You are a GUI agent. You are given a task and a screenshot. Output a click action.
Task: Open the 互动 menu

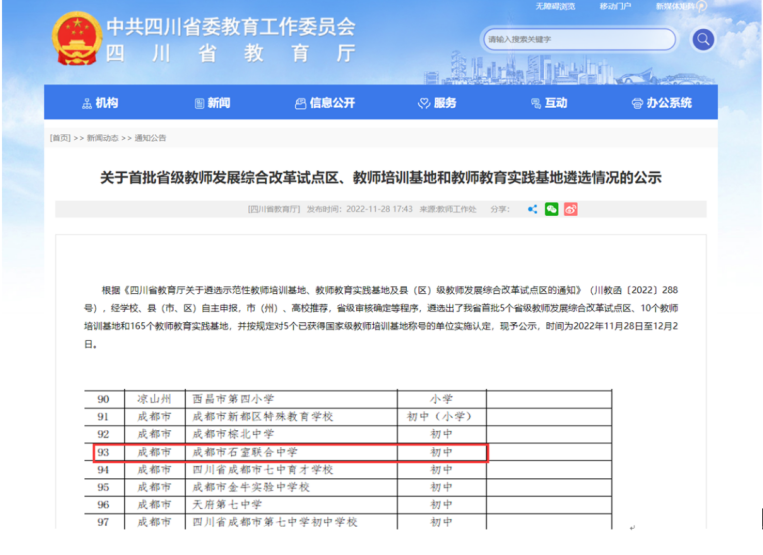point(549,103)
